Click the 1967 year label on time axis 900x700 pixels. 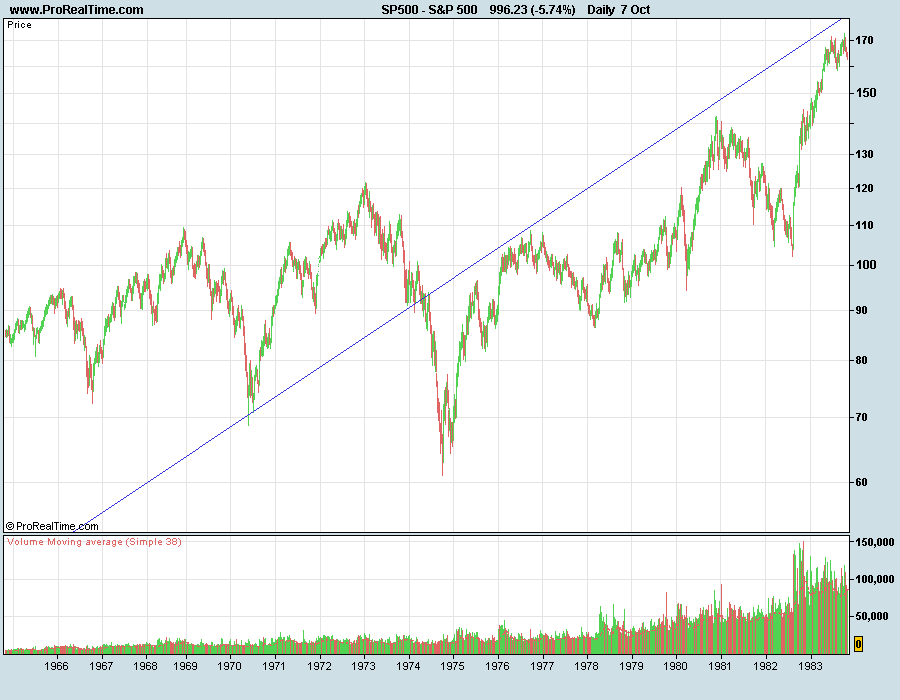click(100, 666)
